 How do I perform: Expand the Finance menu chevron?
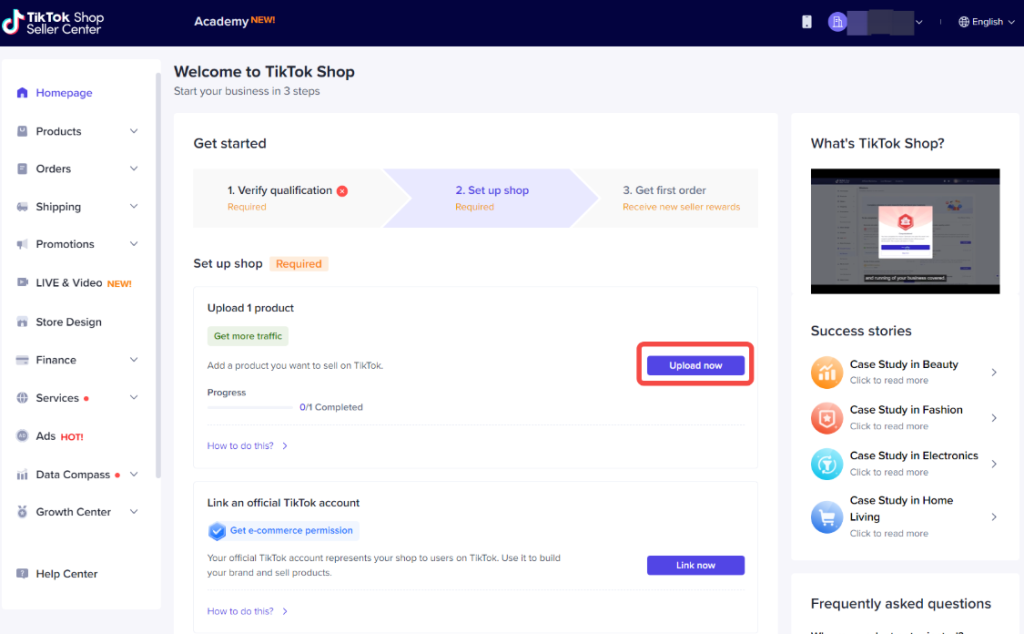coord(134,360)
